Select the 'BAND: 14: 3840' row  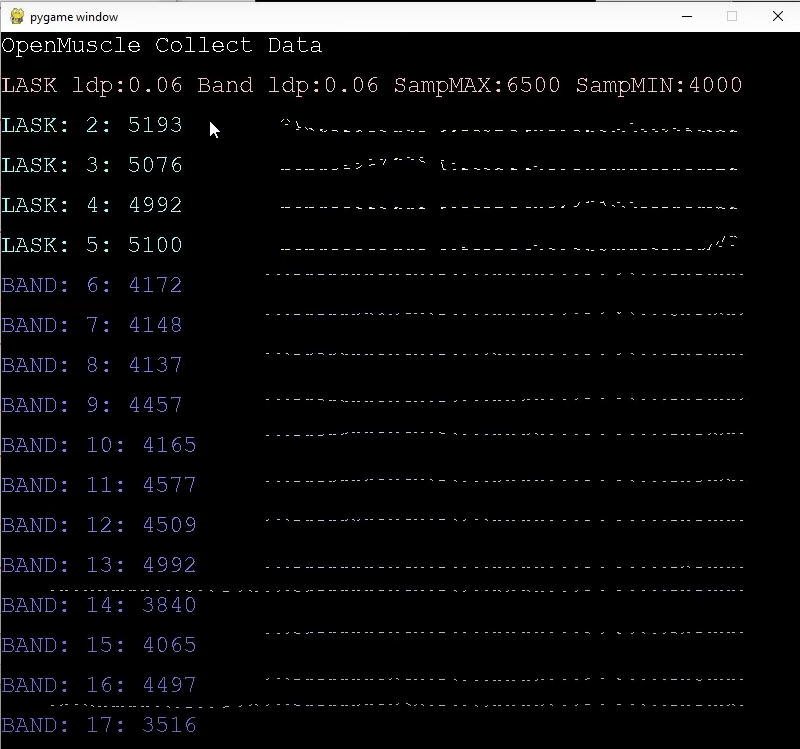99,605
